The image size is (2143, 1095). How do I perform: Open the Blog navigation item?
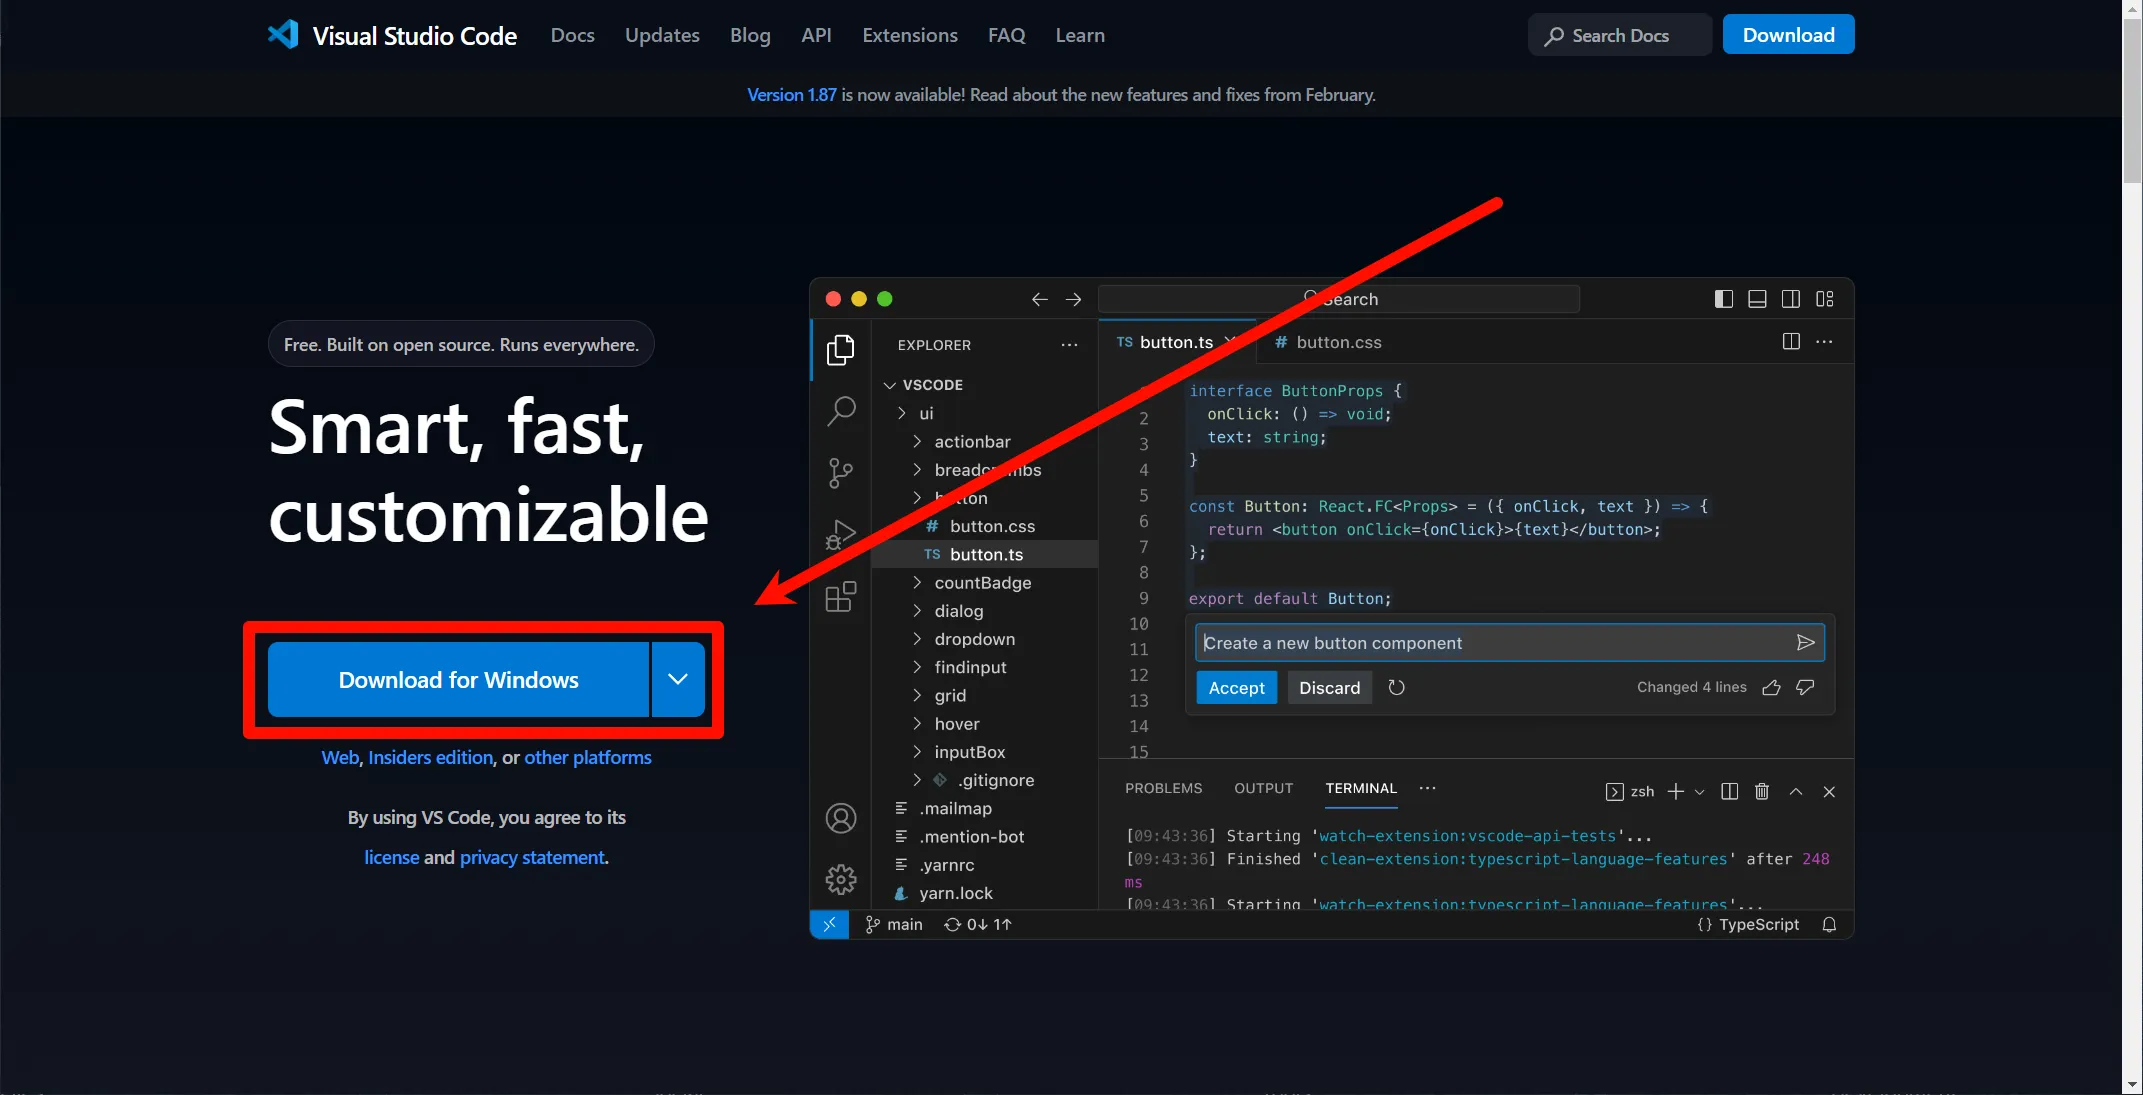click(x=750, y=35)
